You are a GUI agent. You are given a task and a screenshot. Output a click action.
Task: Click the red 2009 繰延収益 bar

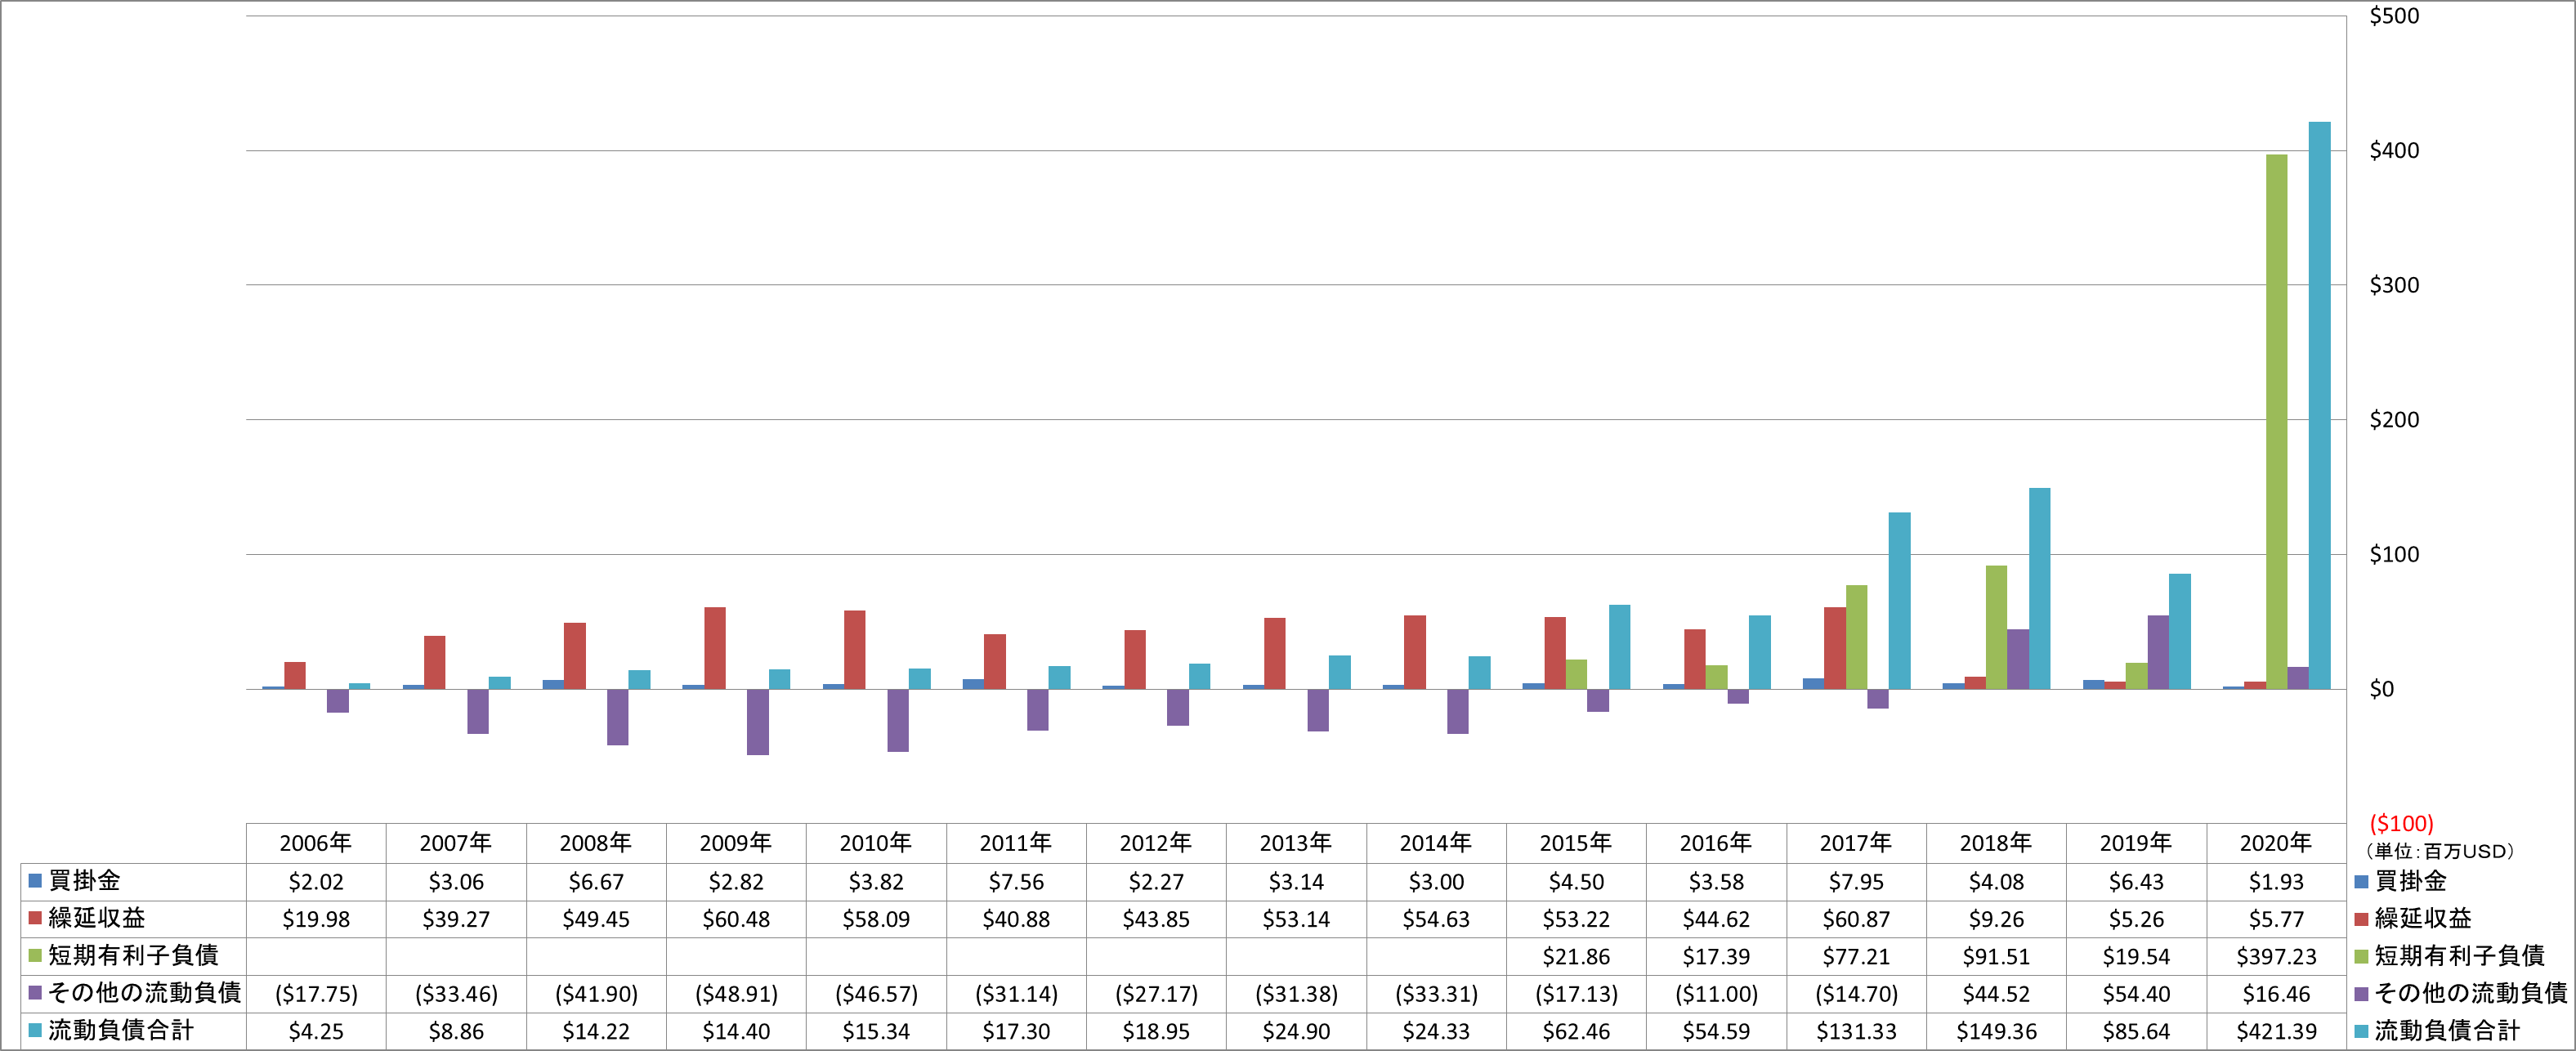click(x=714, y=648)
